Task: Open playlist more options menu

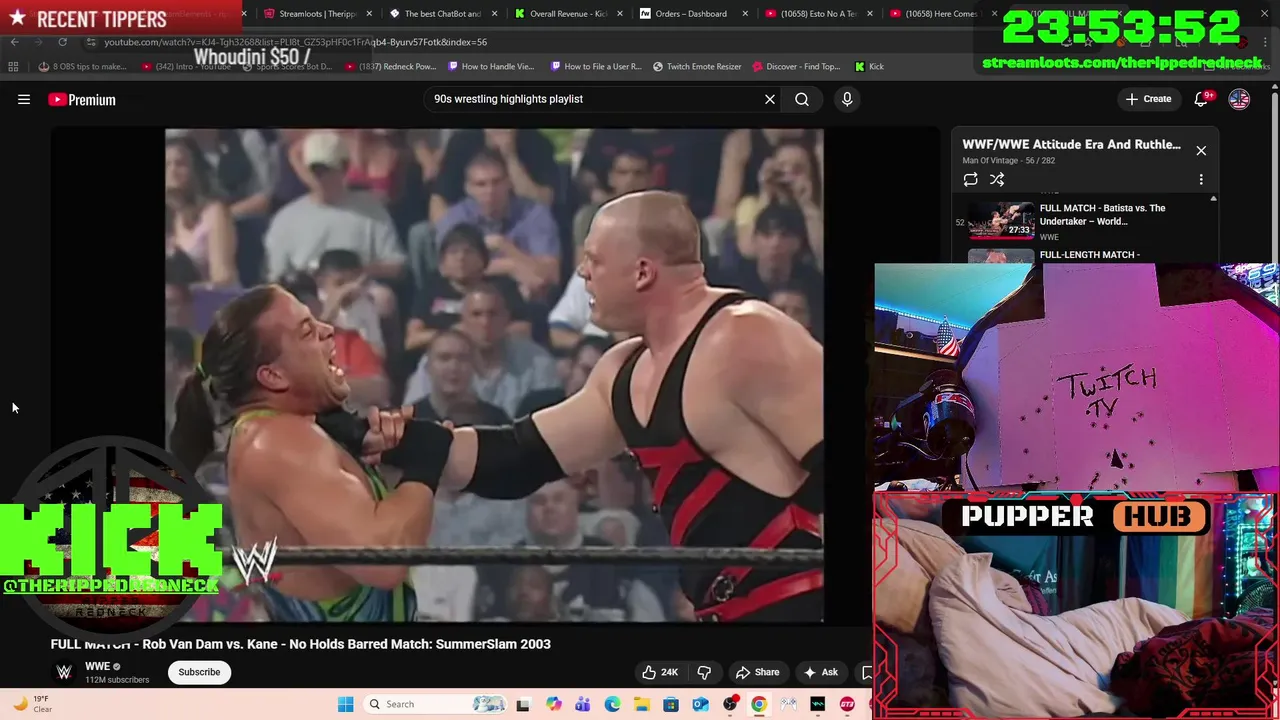Action: click(x=1201, y=180)
